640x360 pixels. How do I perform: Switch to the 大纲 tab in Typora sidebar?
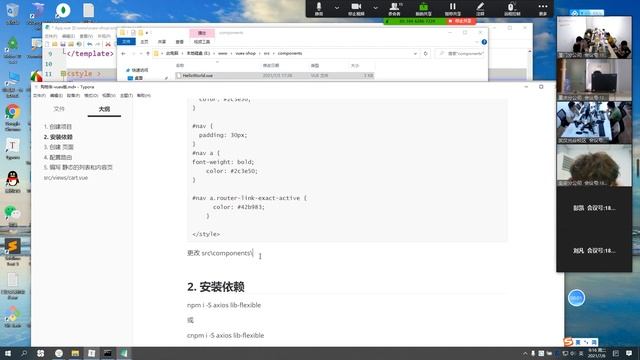(x=104, y=109)
